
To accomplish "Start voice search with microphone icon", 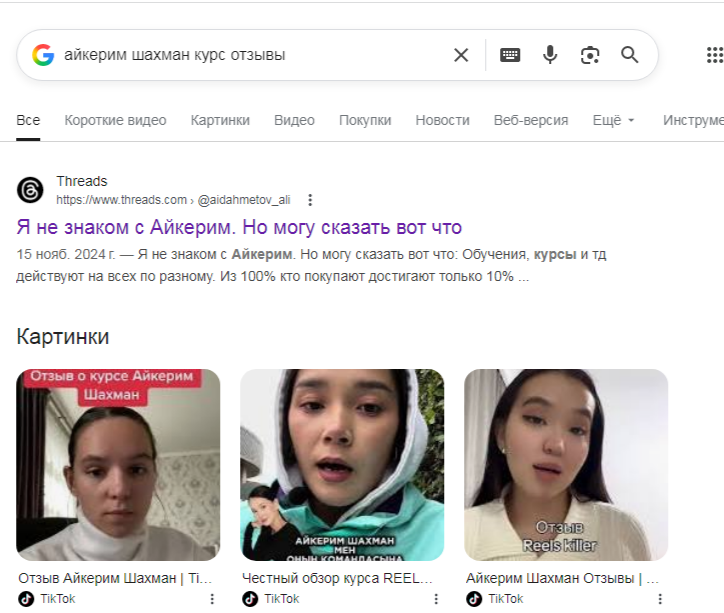I will pyautogui.click(x=550, y=55).
